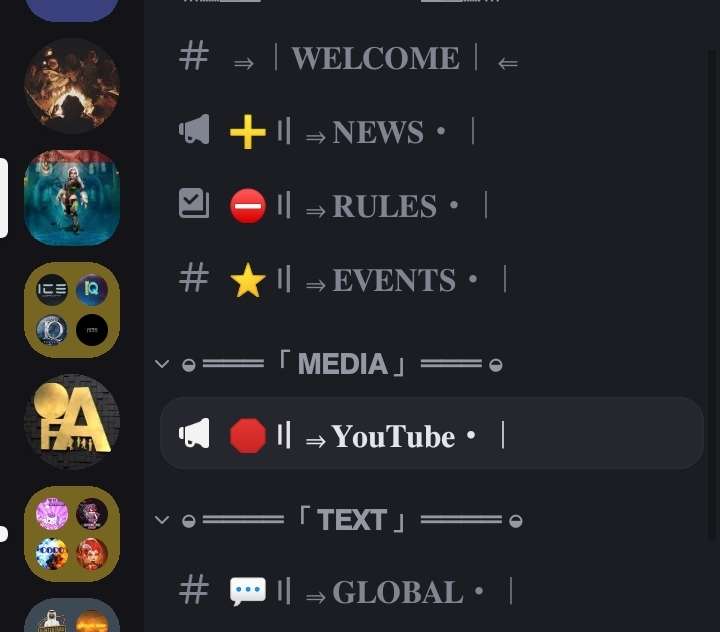
Task: Select the teal game-art server icon
Action: (72, 198)
